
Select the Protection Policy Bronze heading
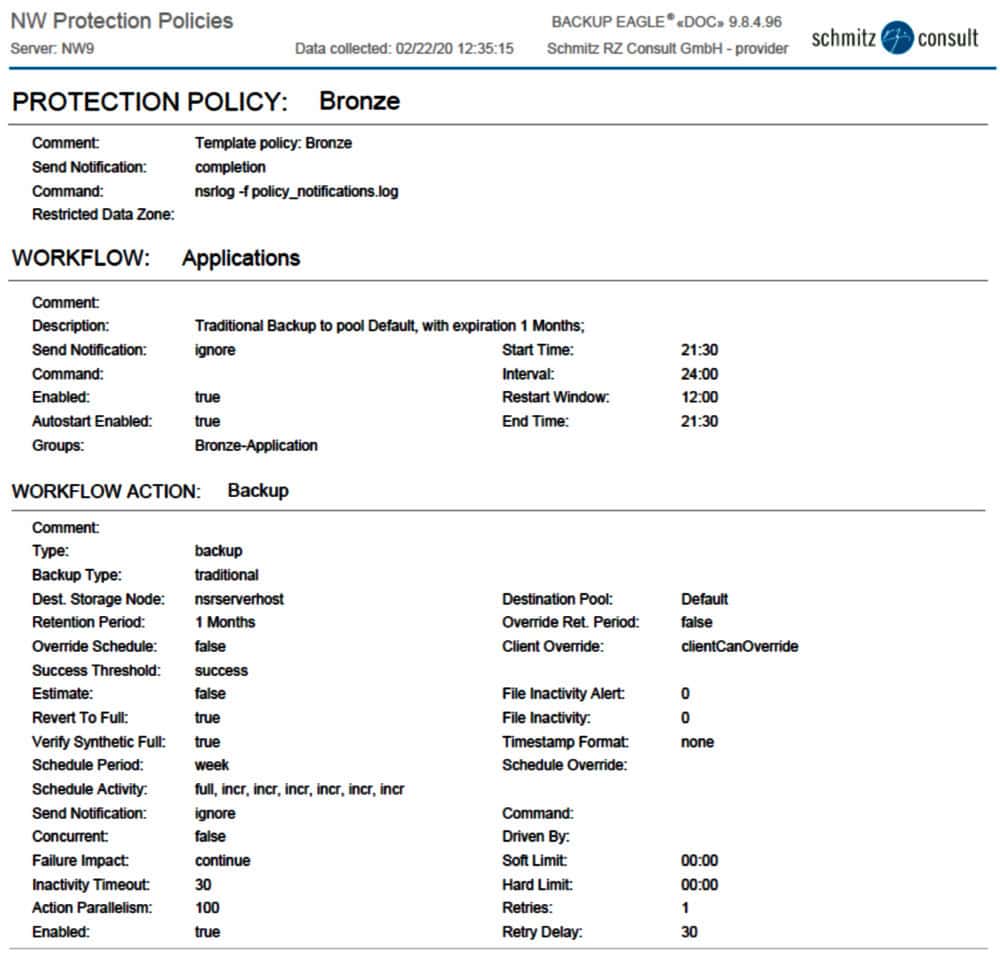206,101
